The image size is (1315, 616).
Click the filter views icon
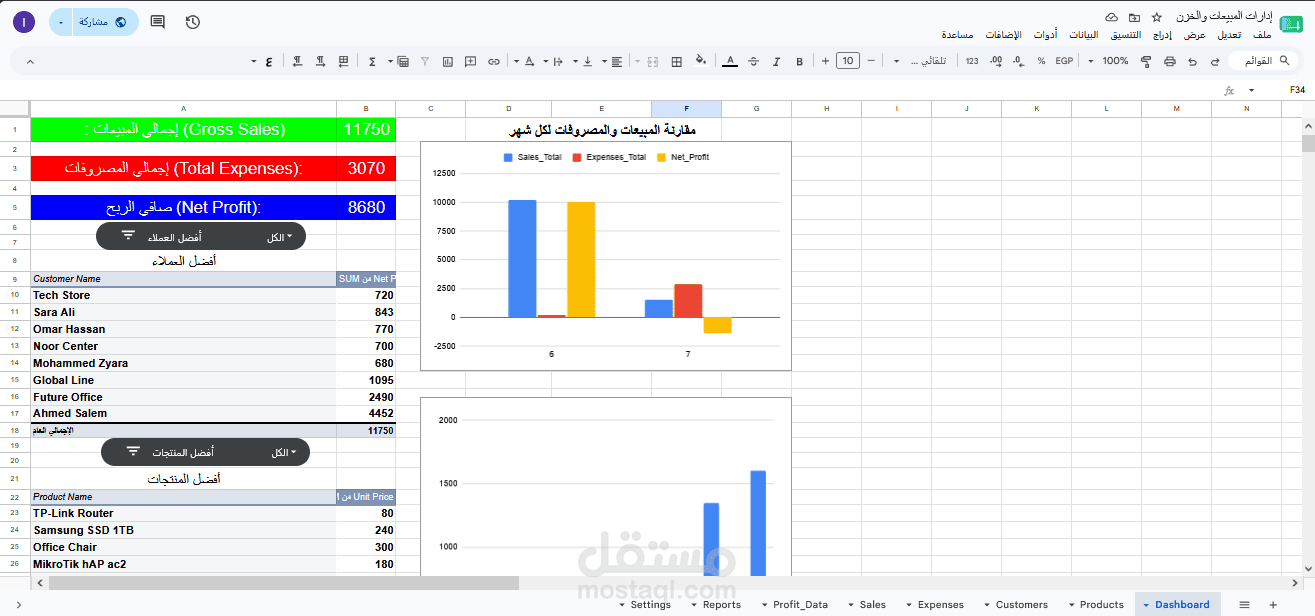(x=403, y=61)
